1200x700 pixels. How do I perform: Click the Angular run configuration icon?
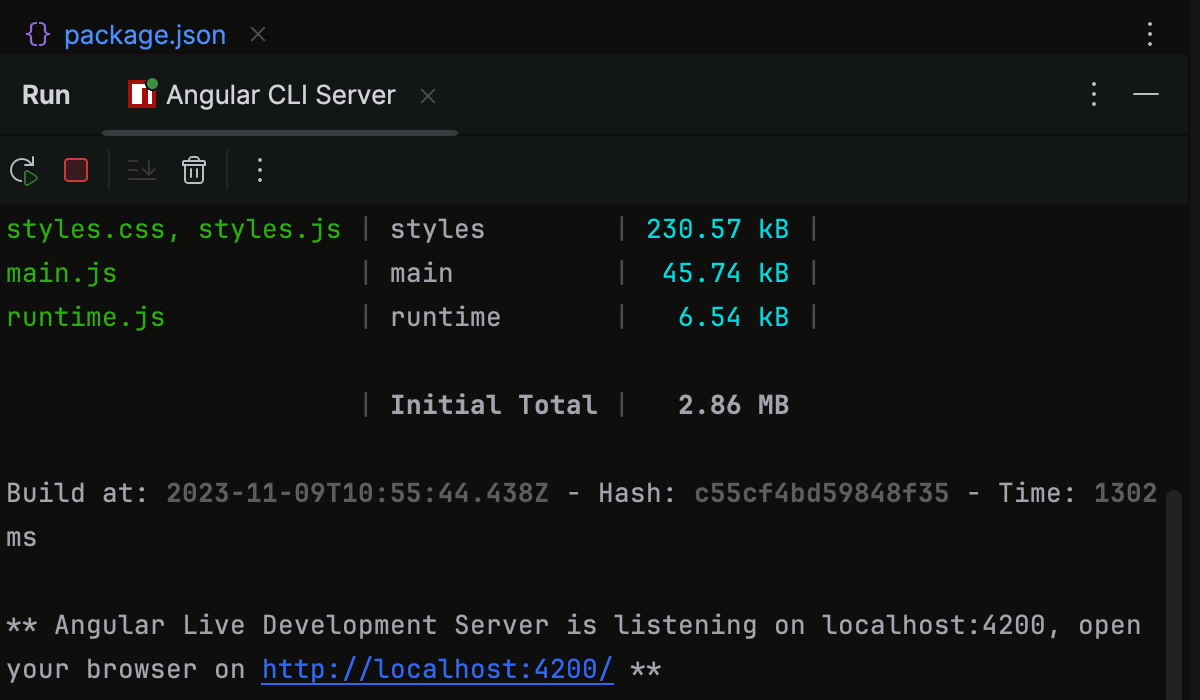[x=141, y=93]
